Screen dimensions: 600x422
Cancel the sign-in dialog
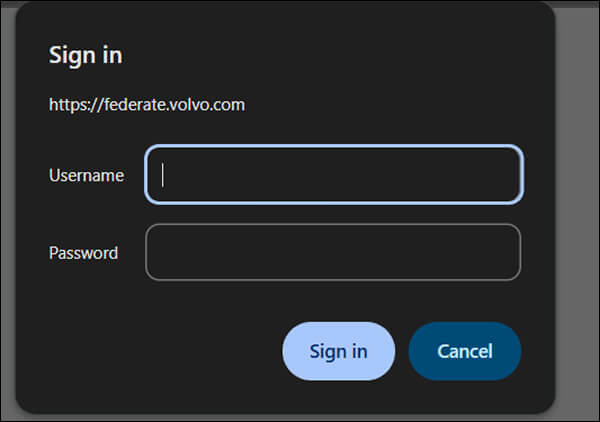(x=465, y=351)
